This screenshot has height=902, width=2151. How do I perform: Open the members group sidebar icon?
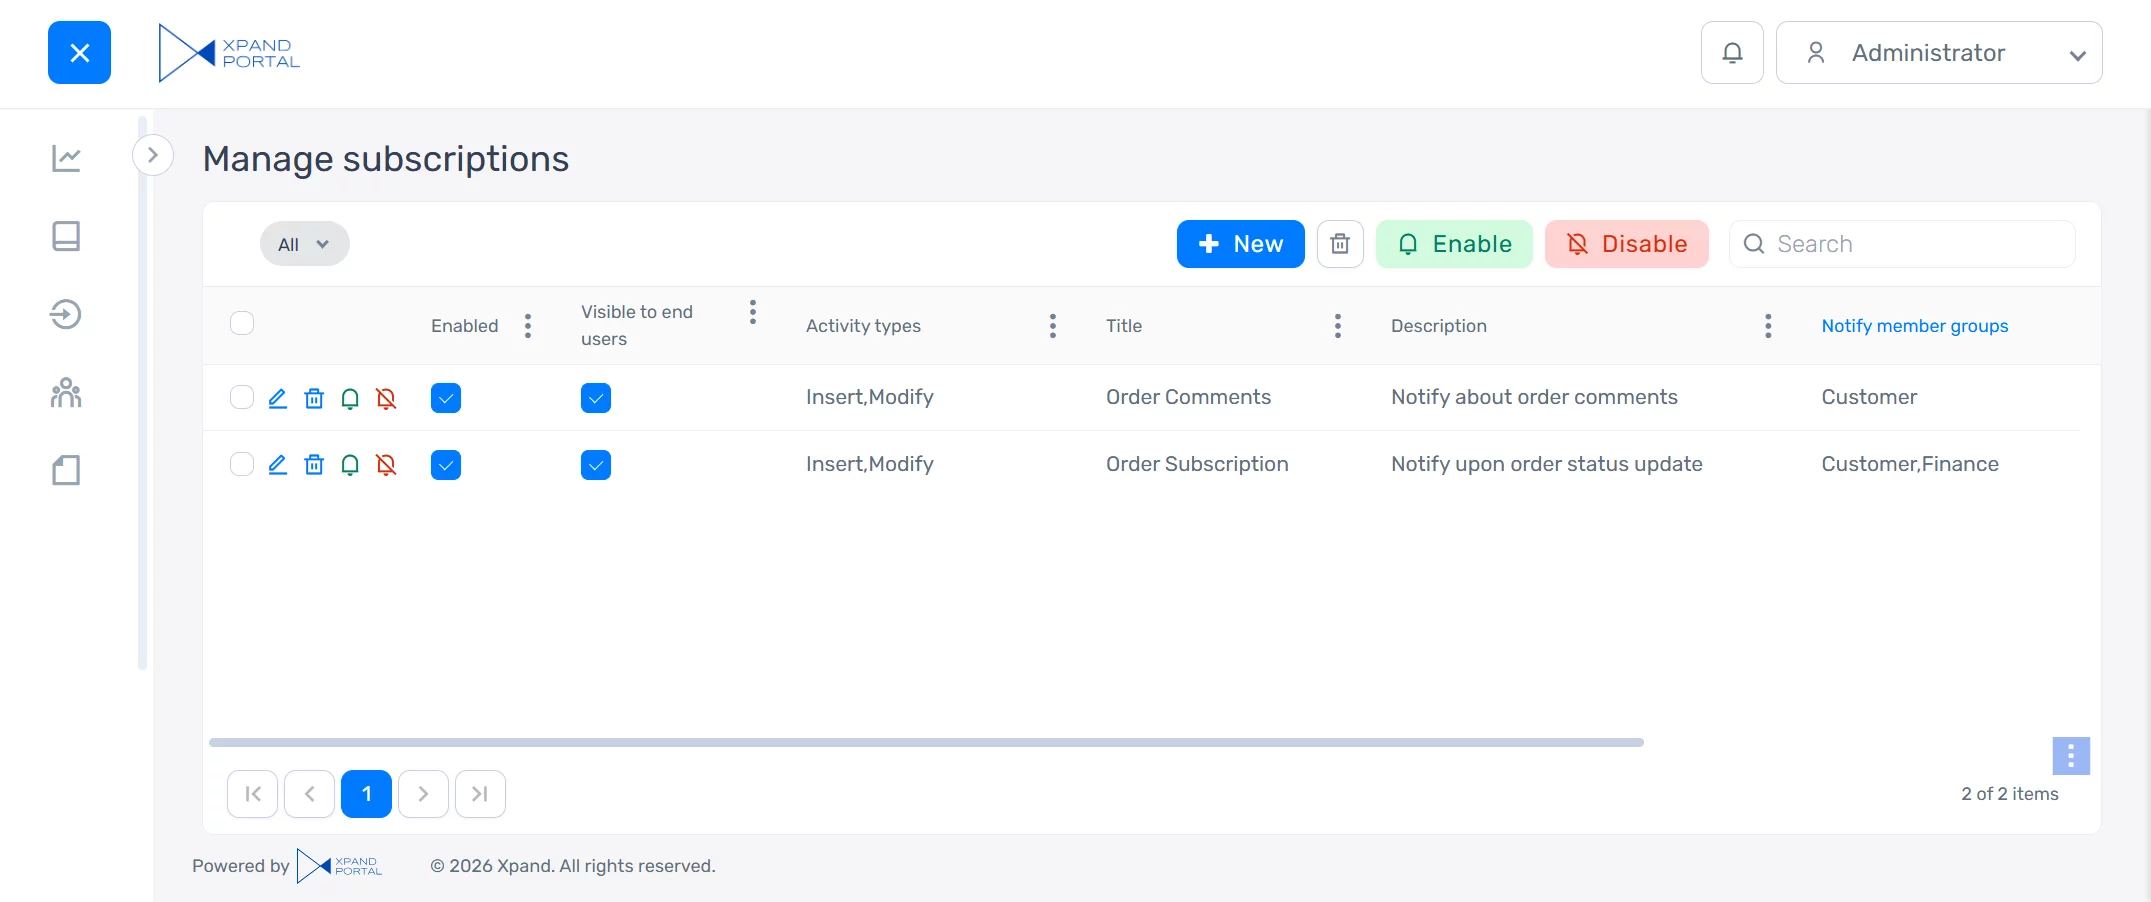(66, 393)
